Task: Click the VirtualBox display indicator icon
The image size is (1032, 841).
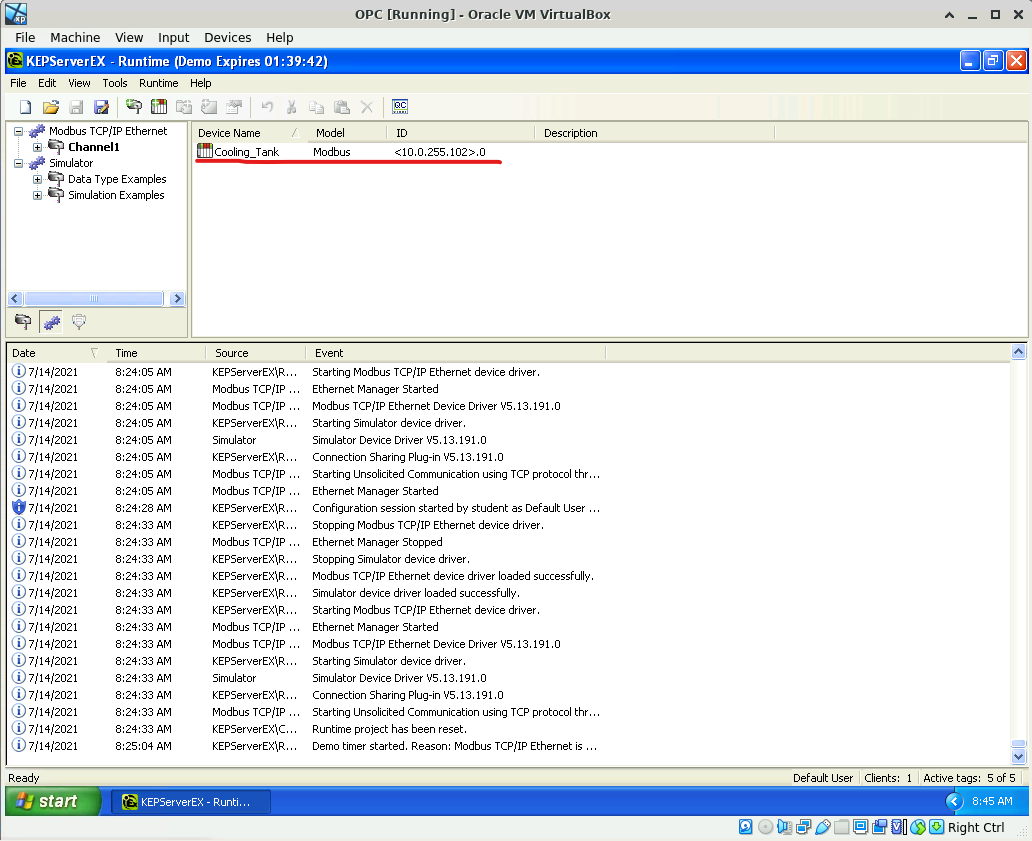Action: [861, 827]
